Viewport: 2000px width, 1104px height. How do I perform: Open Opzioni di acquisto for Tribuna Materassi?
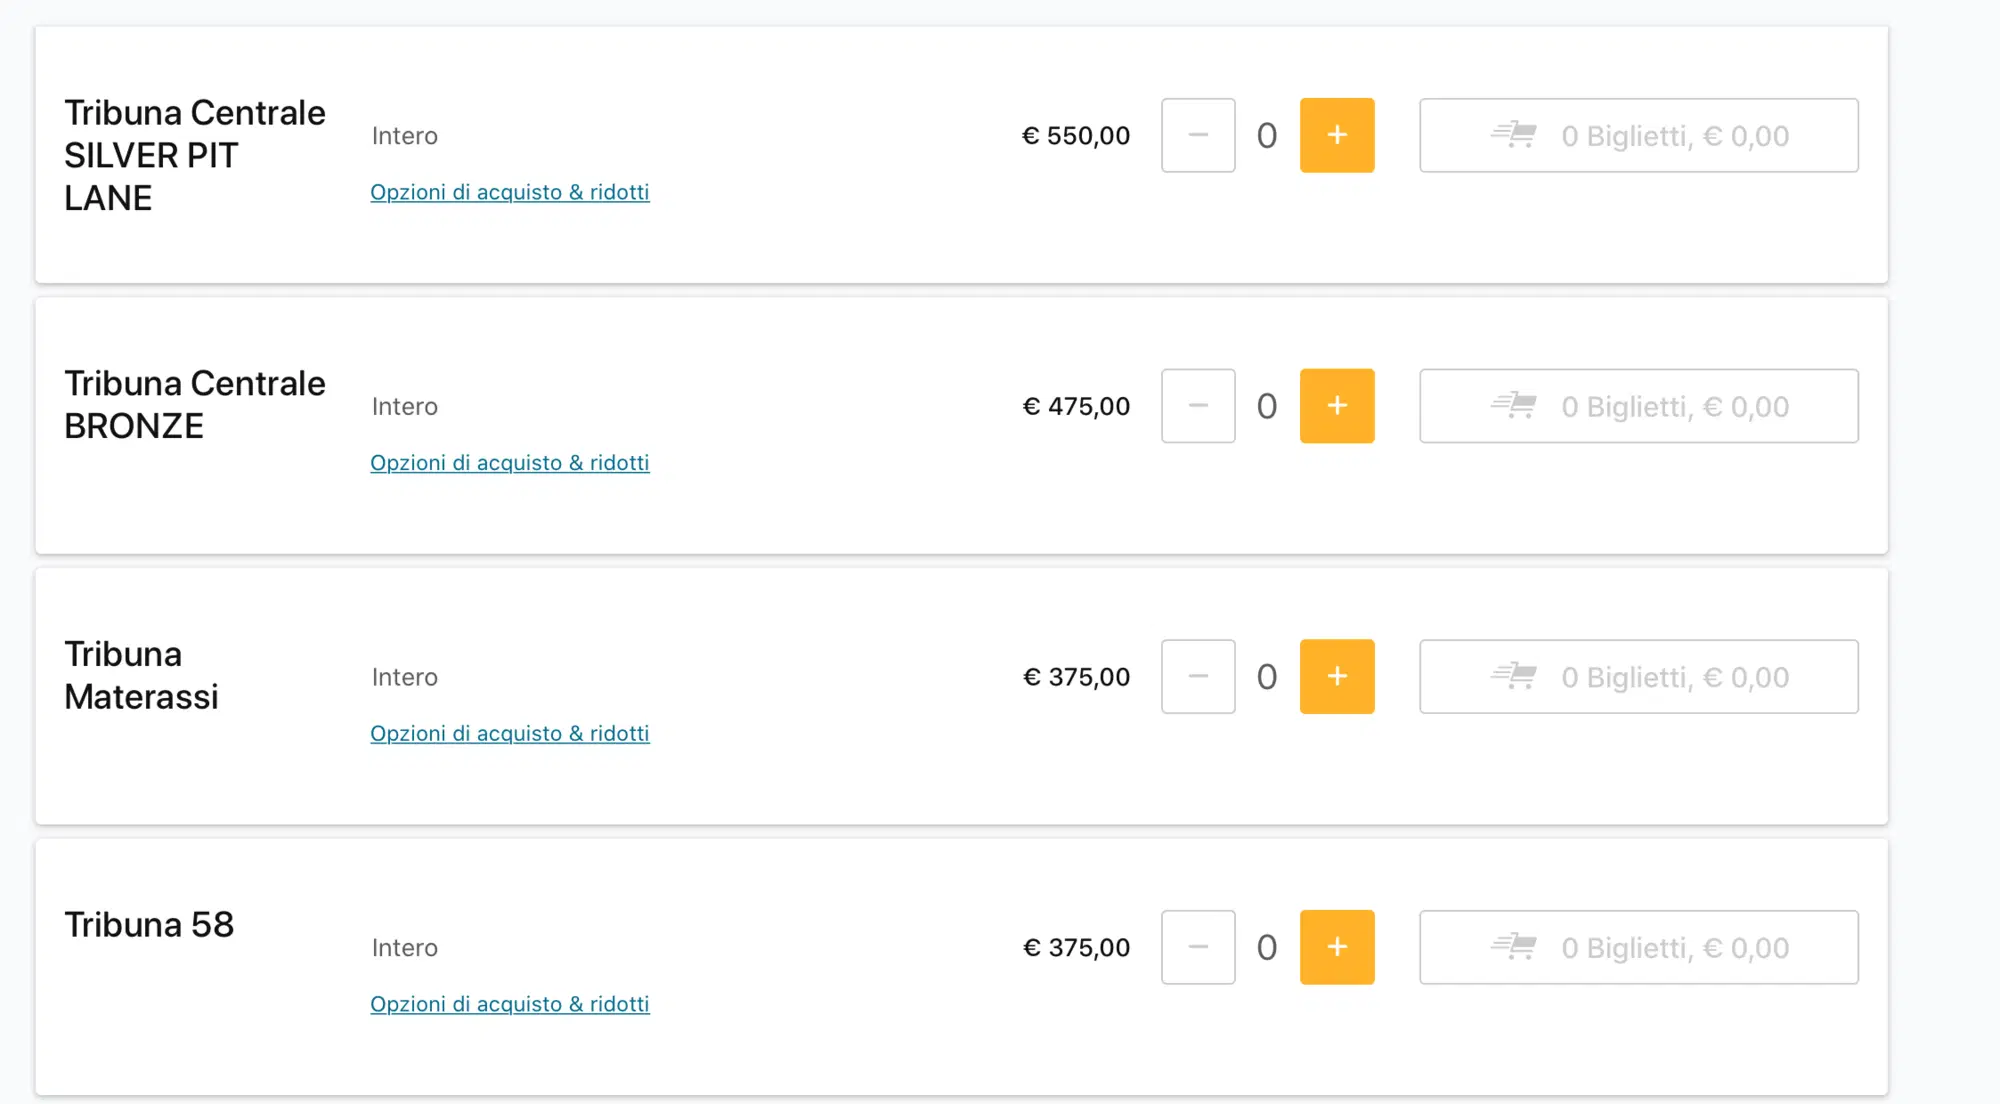pyautogui.click(x=509, y=734)
